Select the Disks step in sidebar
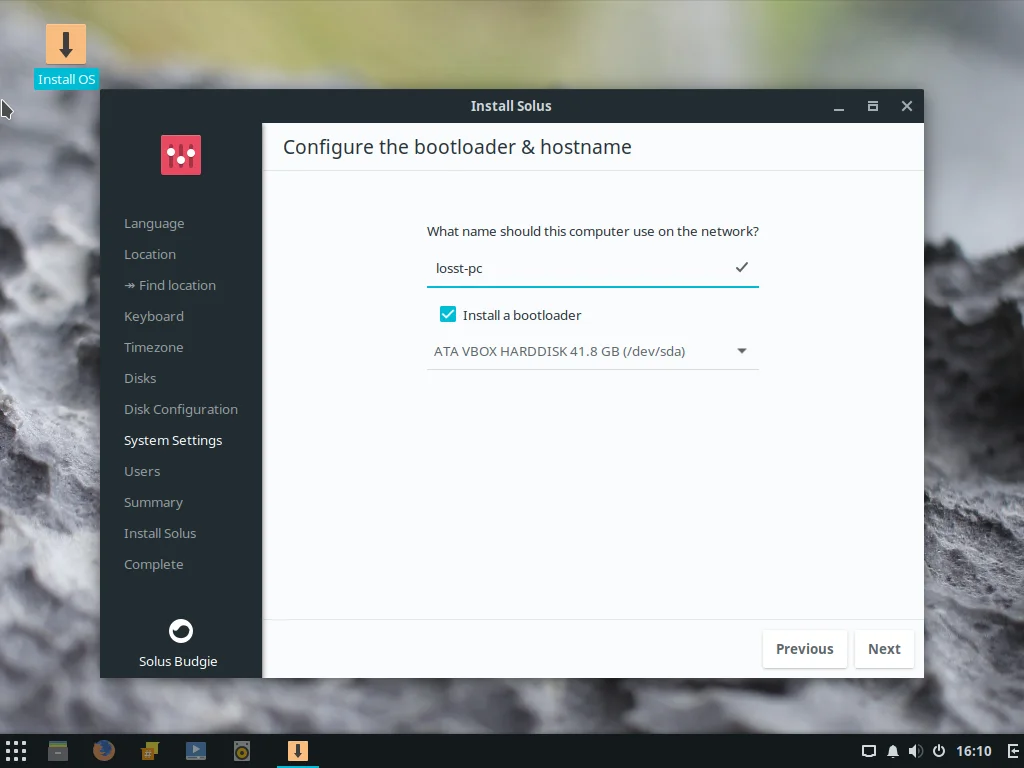Viewport: 1024px width, 768px height. (140, 378)
